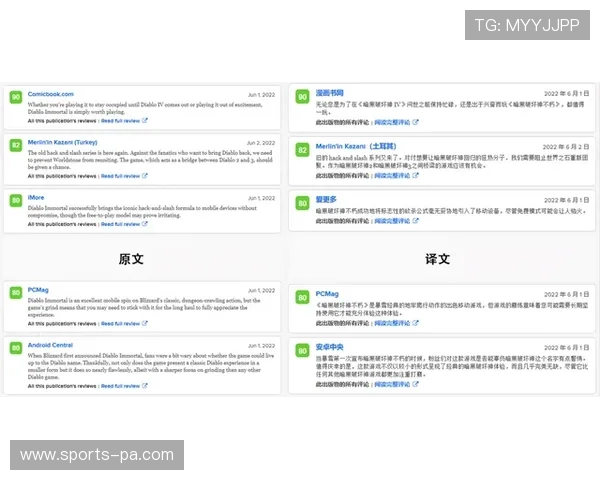Viewport: 600px width, 480px height.
Task: Click All this publication's reviews under iMore
Action: pos(62,224)
